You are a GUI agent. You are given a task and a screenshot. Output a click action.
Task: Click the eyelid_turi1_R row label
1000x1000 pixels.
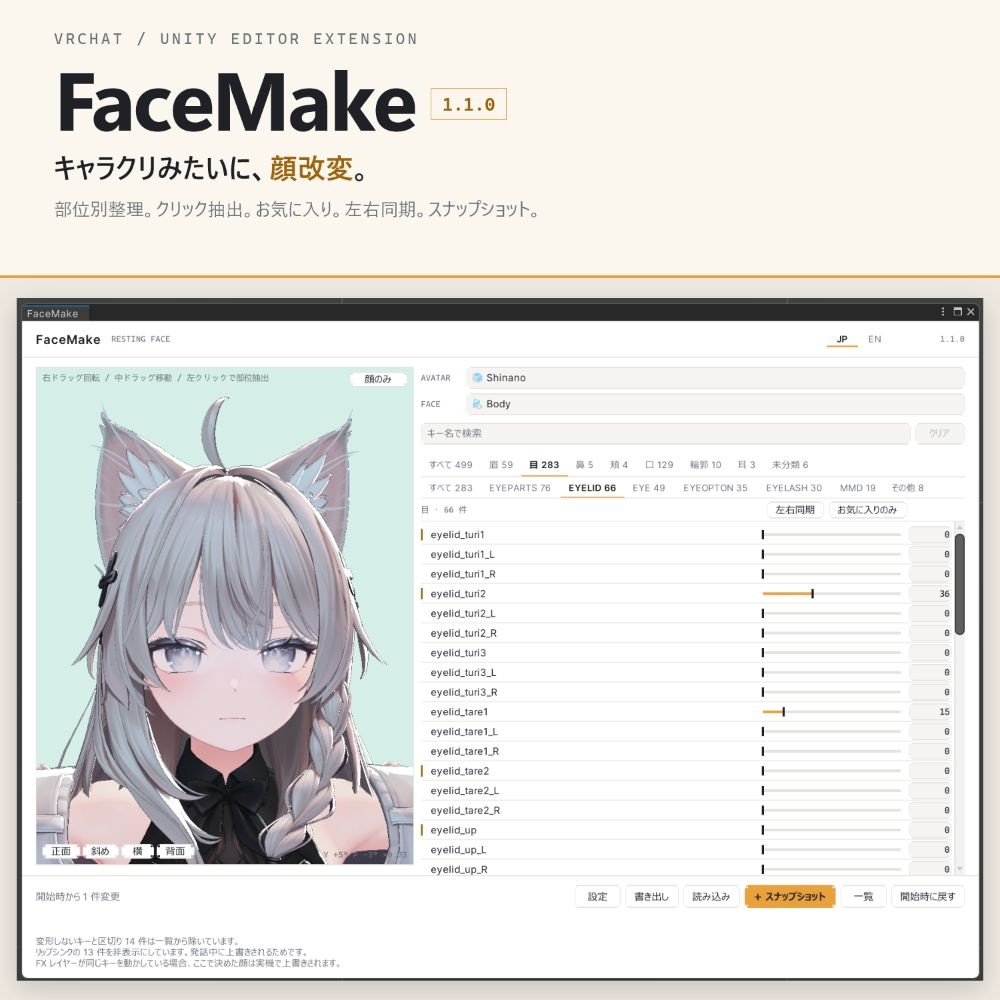462,574
